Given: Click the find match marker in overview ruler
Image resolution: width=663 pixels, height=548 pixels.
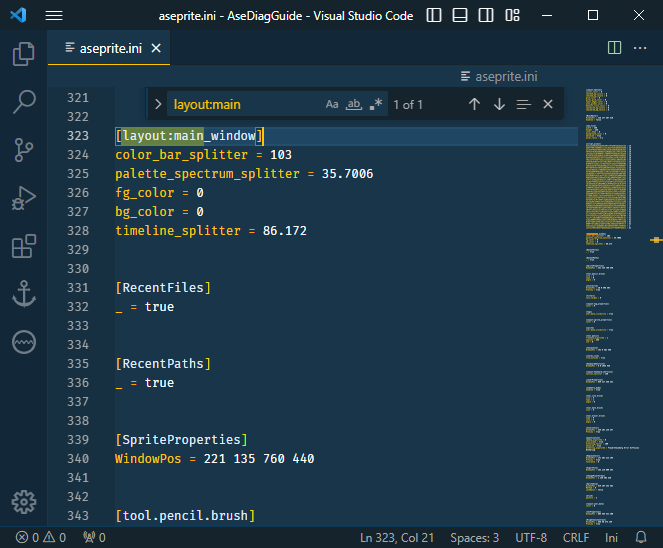Looking at the screenshot, I should click(656, 240).
